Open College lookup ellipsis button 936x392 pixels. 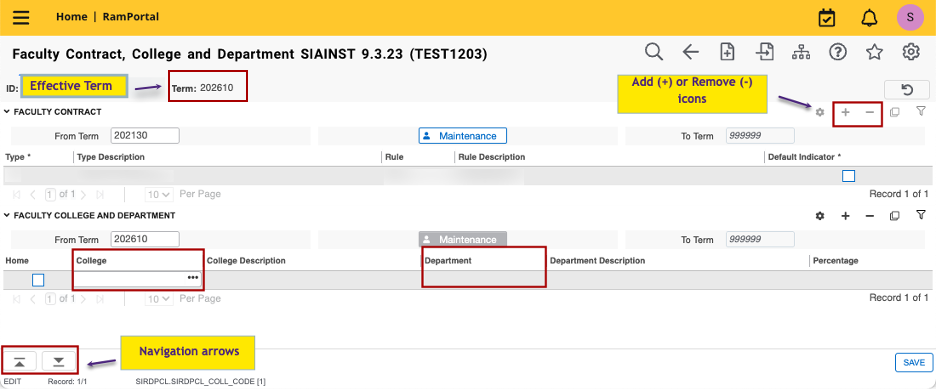coord(193,278)
